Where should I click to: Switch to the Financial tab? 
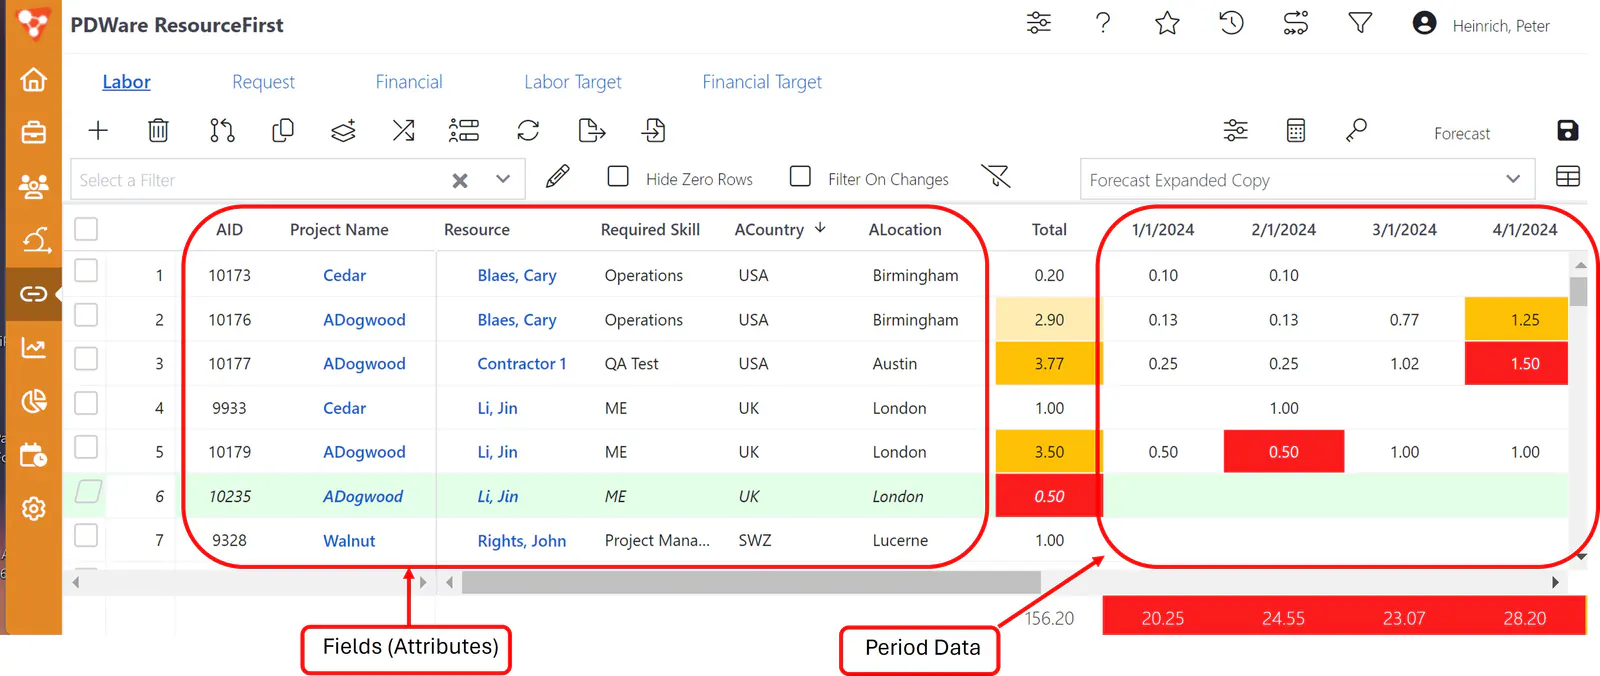click(409, 82)
